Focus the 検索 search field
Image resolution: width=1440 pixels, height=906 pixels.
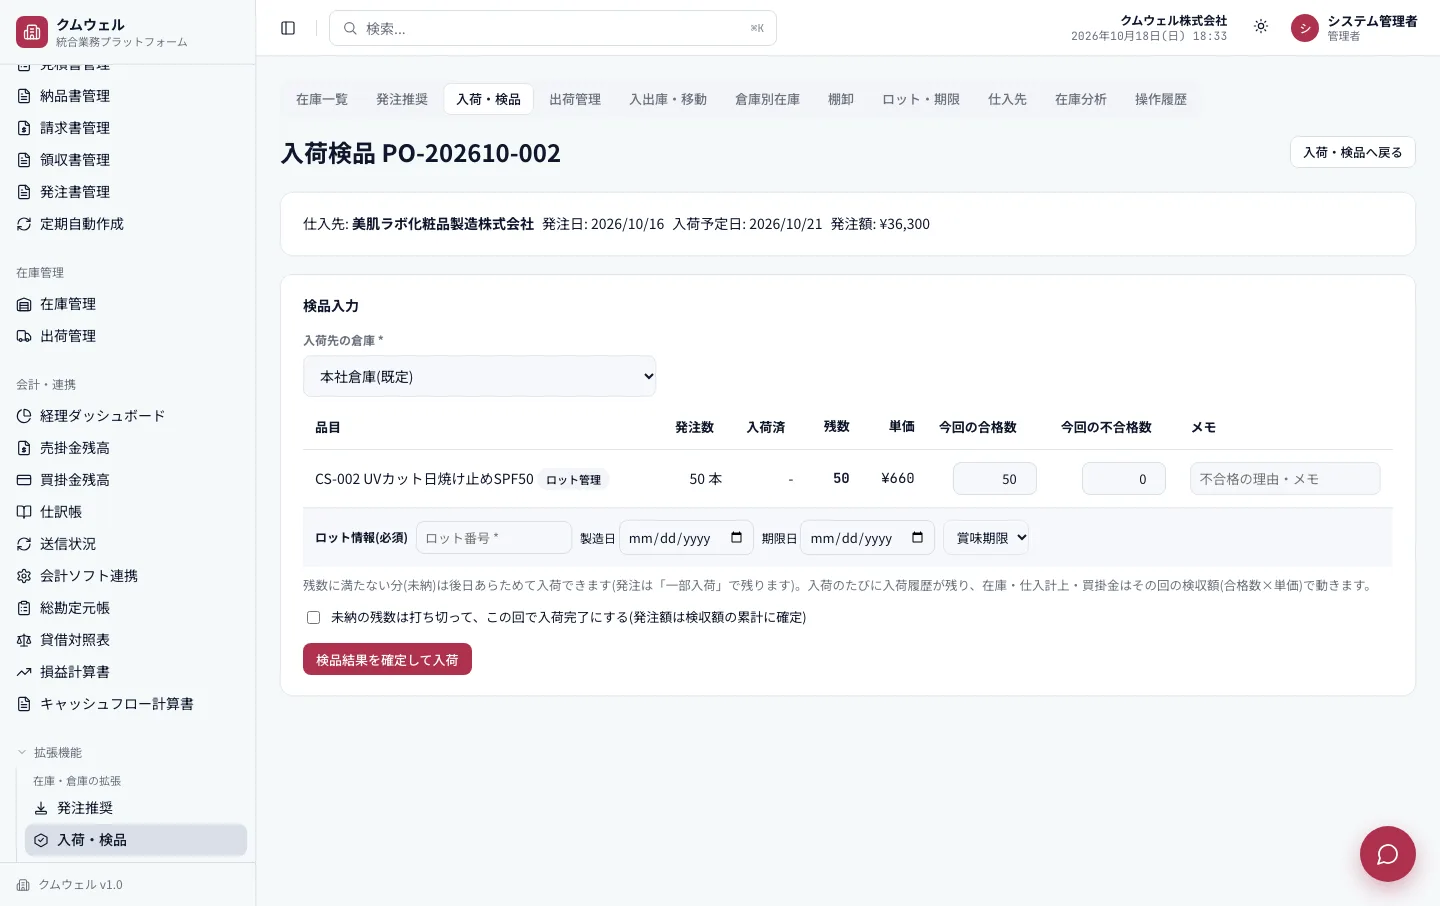(553, 28)
